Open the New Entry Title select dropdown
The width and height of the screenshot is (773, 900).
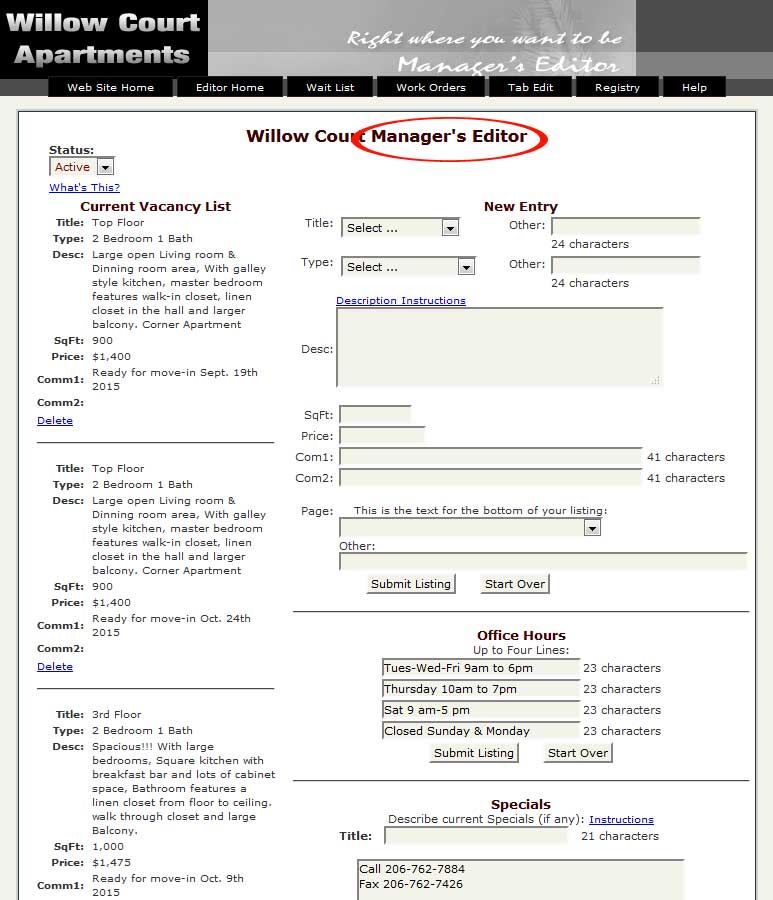[401, 228]
